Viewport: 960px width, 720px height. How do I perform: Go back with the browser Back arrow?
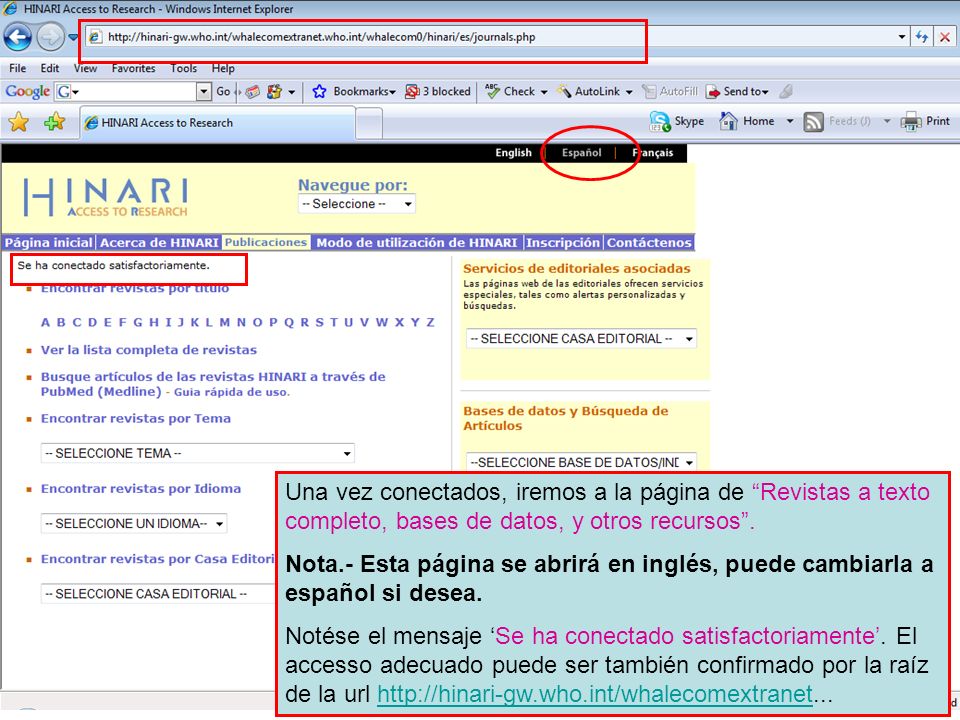(x=18, y=37)
